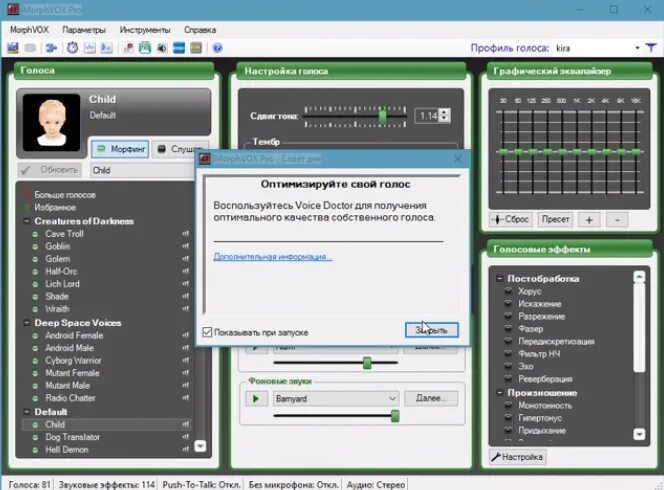Enable the Хорус effect

[x=508, y=291]
